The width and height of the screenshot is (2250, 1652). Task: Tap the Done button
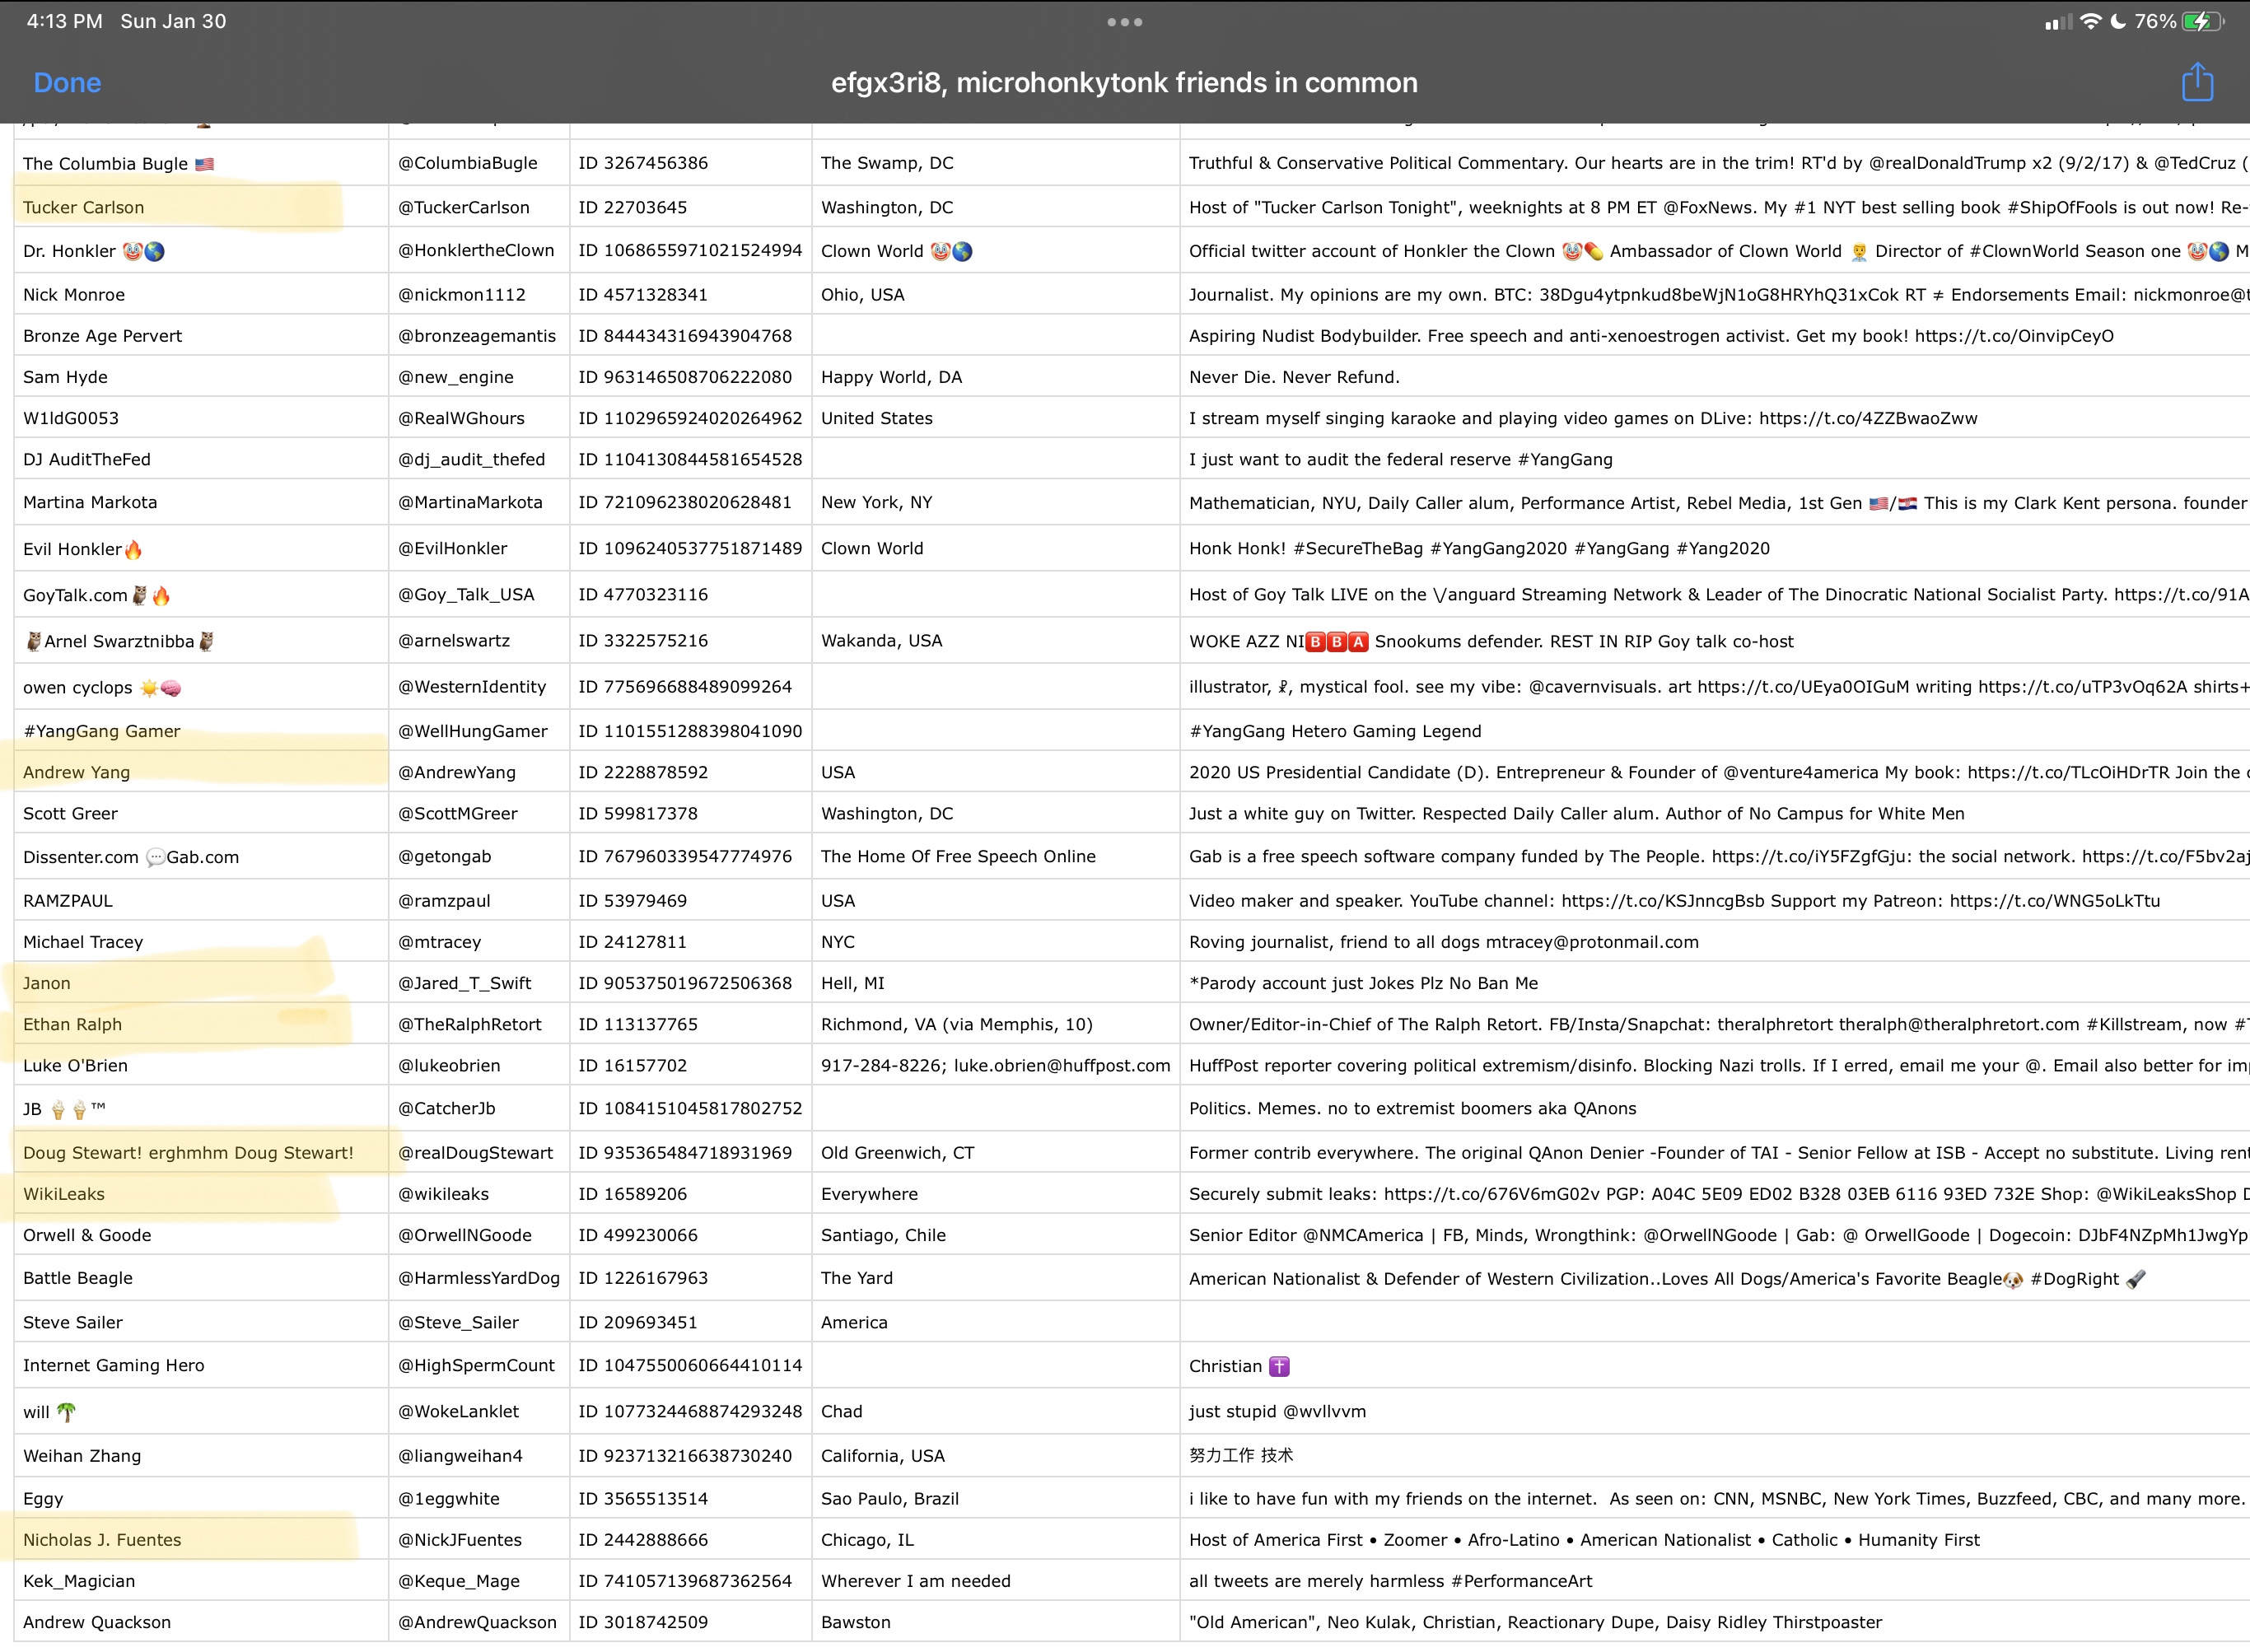pyautogui.click(x=67, y=82)
